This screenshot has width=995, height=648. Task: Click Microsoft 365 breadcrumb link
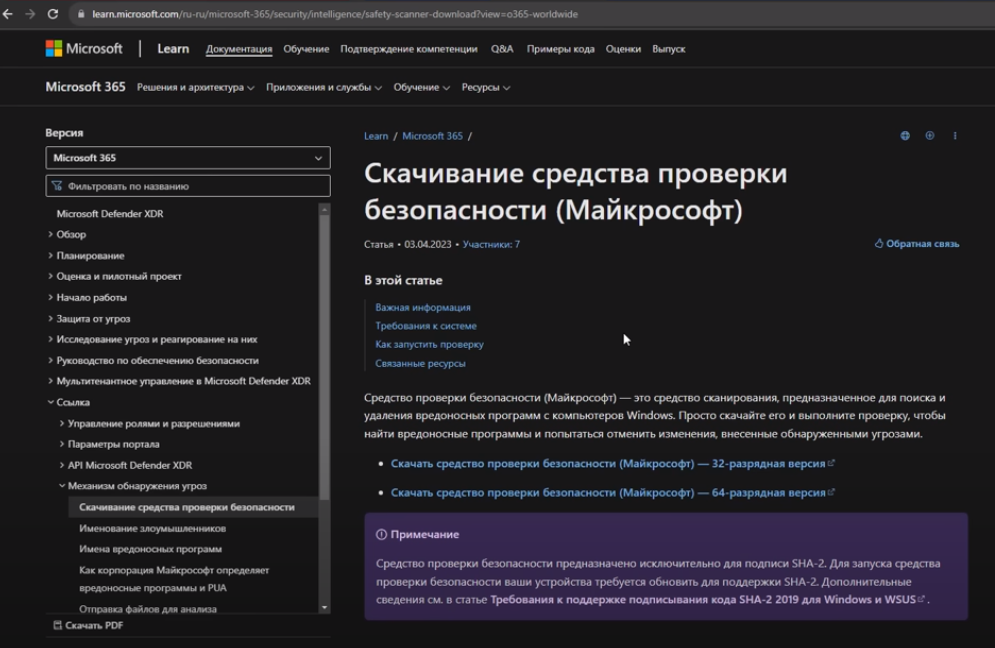pos(432,136)
